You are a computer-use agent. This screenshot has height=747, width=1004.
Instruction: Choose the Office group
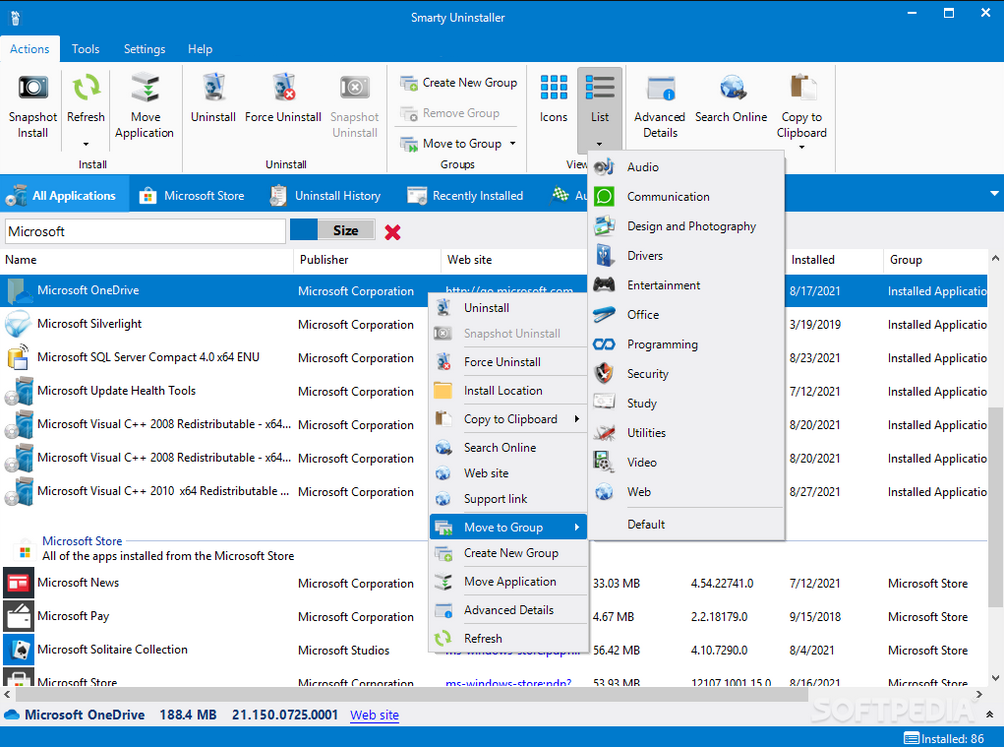click(686, 314)
